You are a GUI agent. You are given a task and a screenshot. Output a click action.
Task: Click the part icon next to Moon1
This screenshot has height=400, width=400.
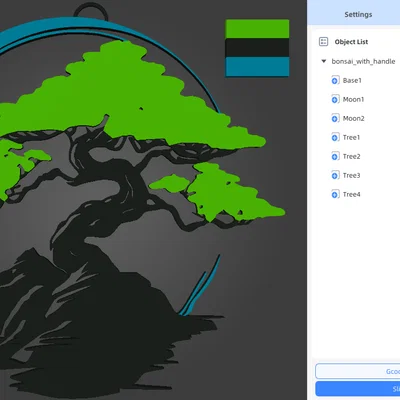point(335,99)
